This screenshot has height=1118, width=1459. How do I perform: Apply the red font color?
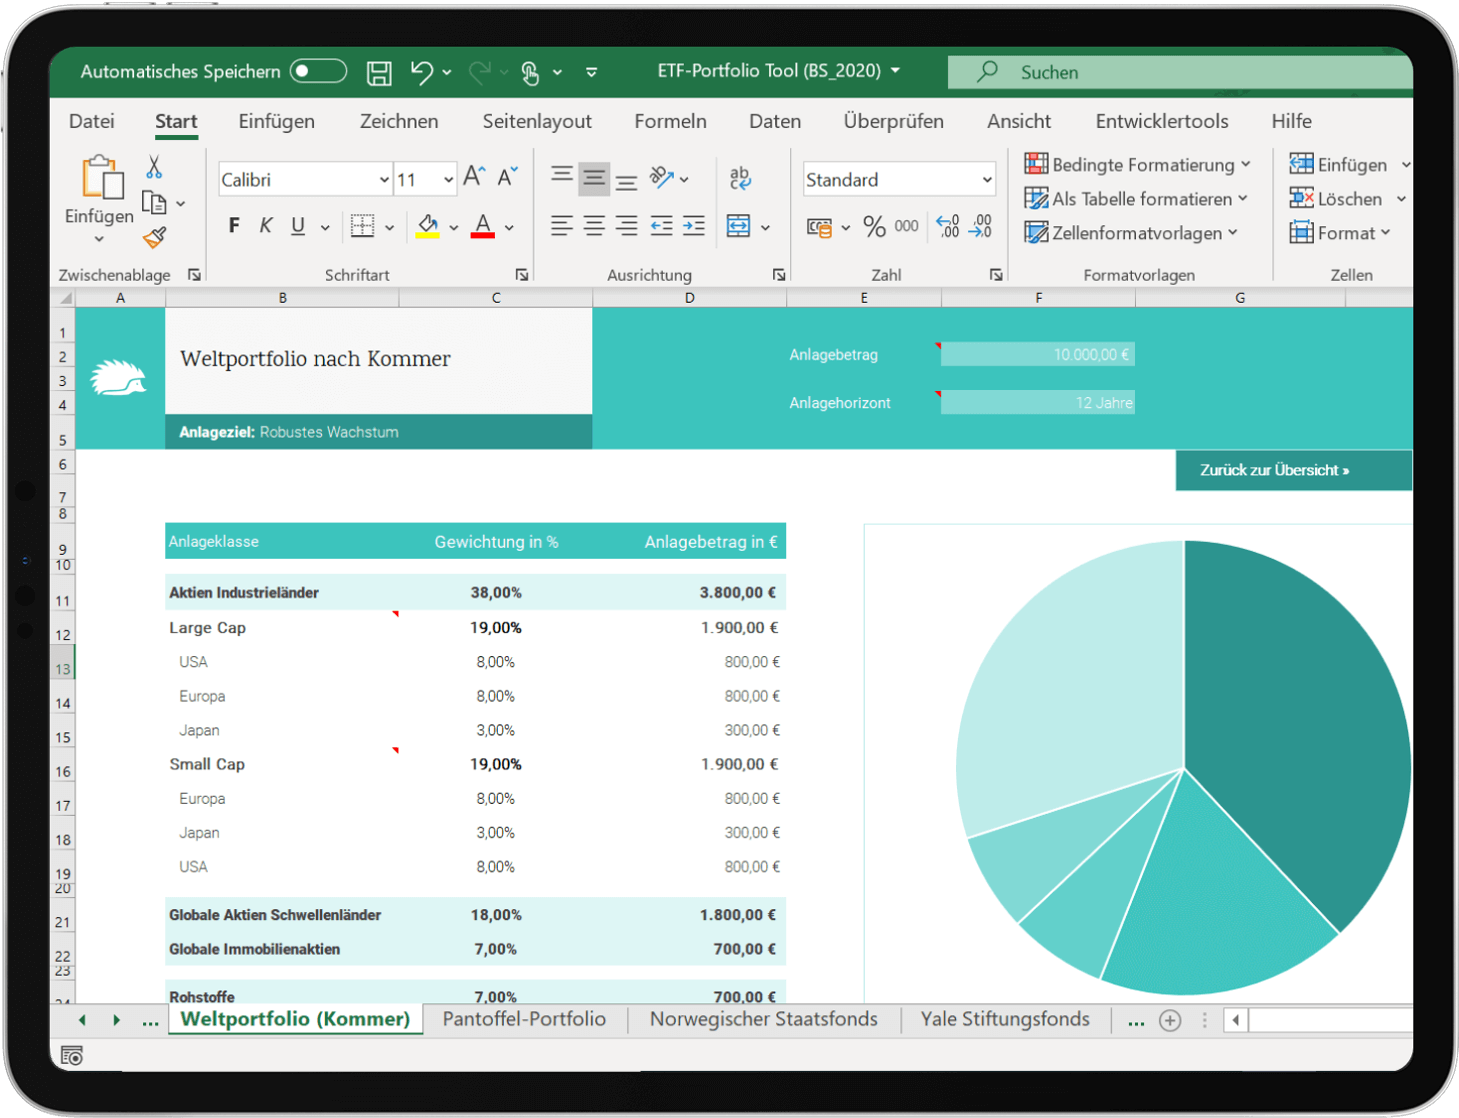click(483, 226)
